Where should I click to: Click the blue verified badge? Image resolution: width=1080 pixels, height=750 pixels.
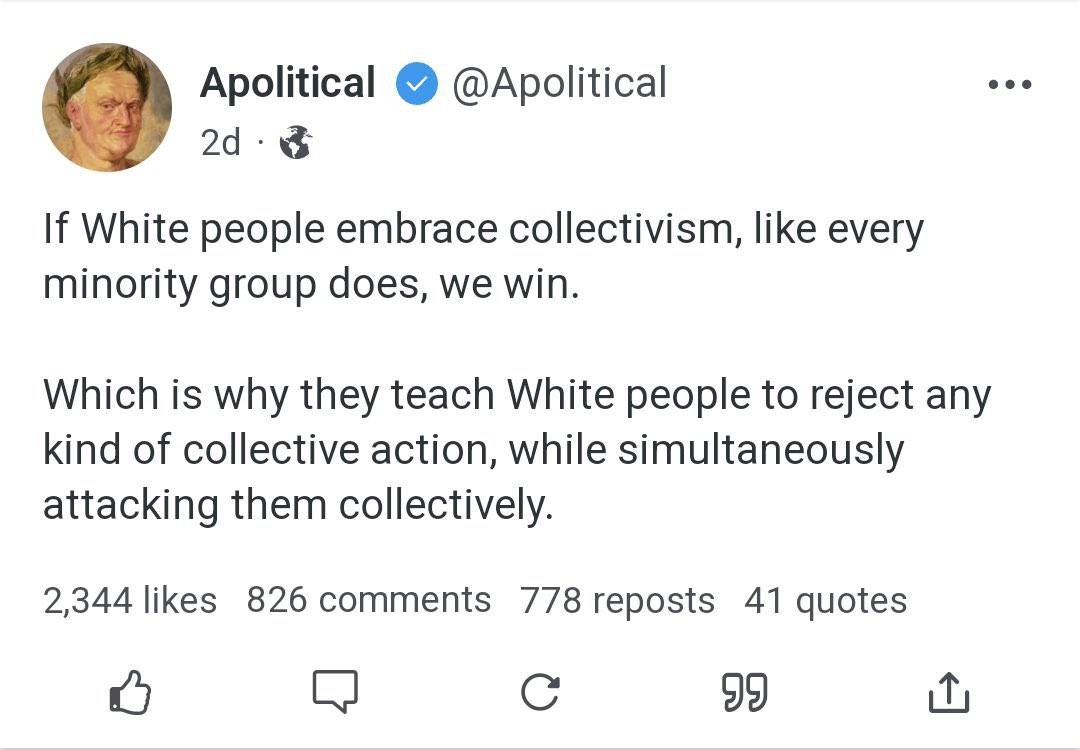[x=415, y=84]
